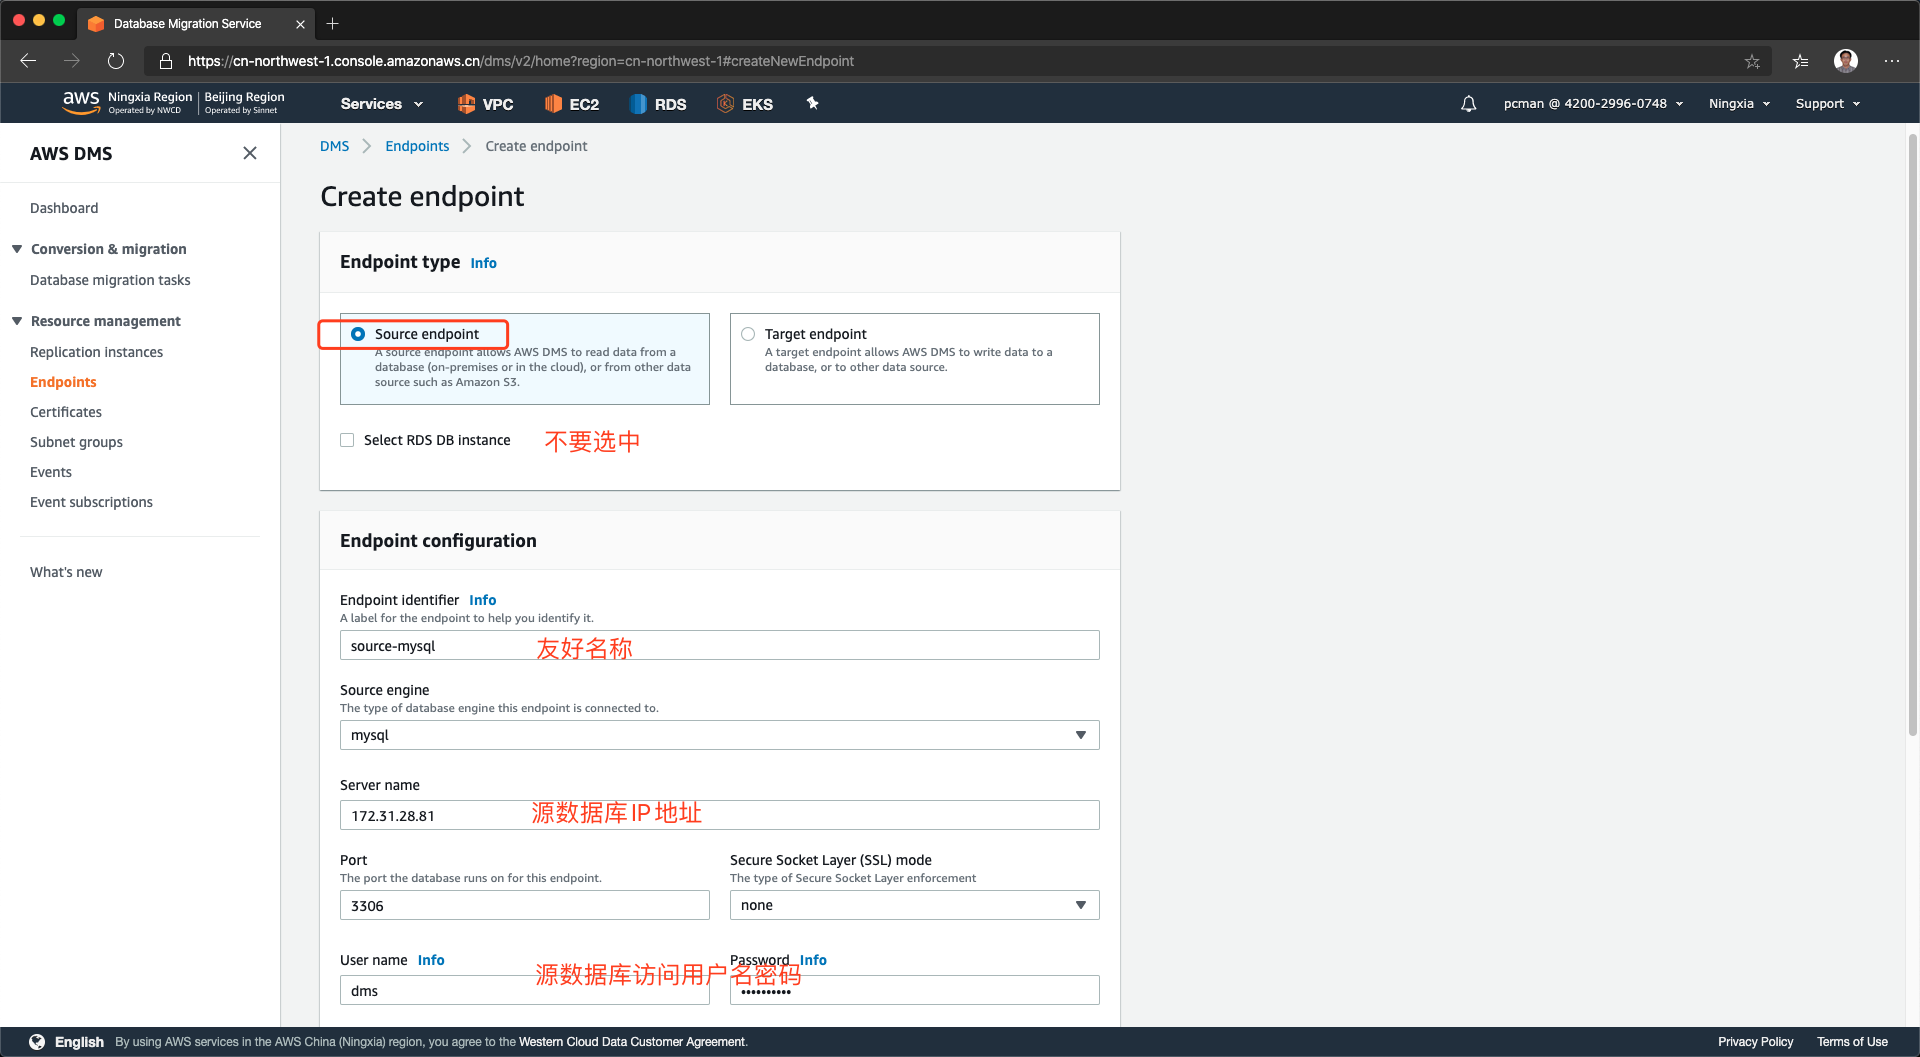
Task: Open the EC2 service shortcut
Action: coord(572,104)
